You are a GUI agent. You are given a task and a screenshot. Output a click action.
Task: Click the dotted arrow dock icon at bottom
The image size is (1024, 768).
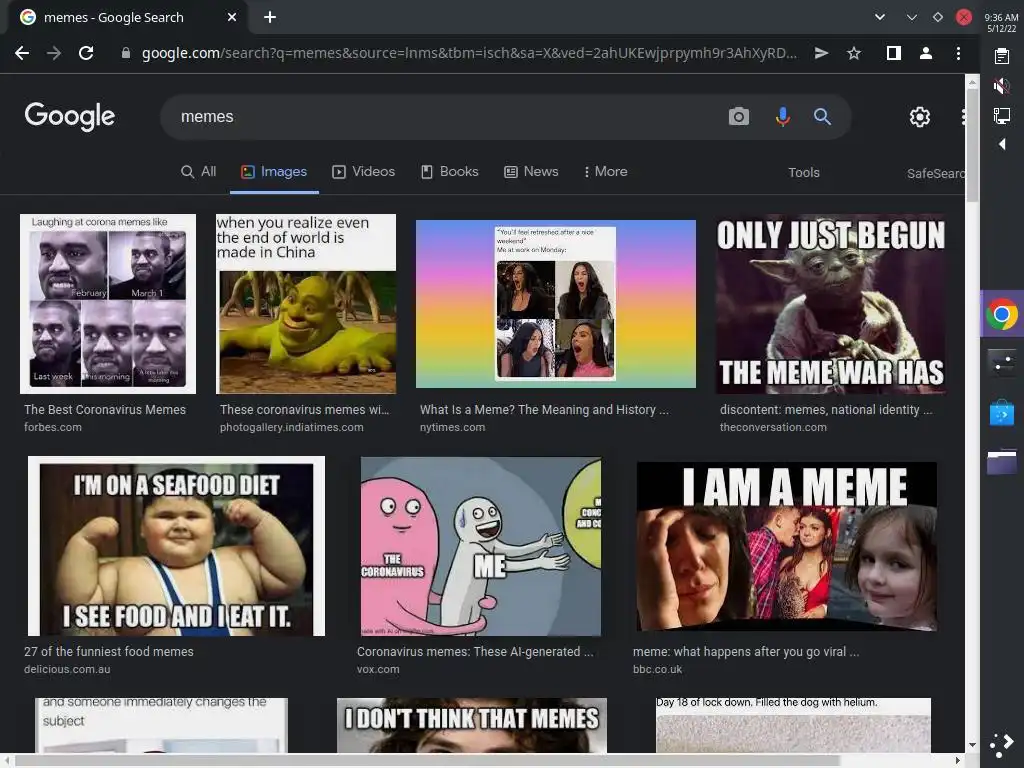[1002, 744]
